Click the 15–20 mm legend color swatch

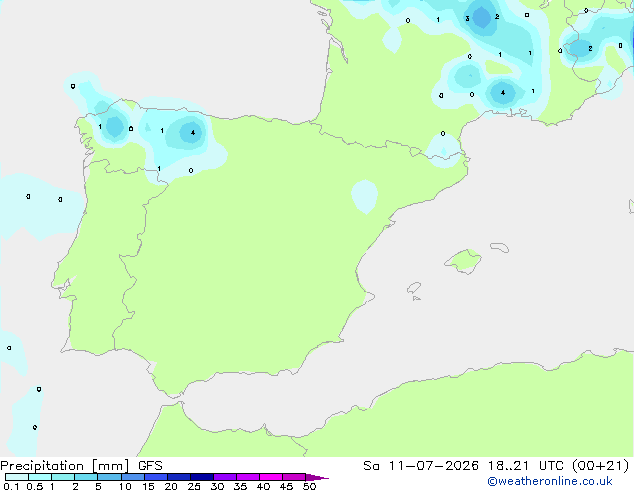[x=156, y=477]
